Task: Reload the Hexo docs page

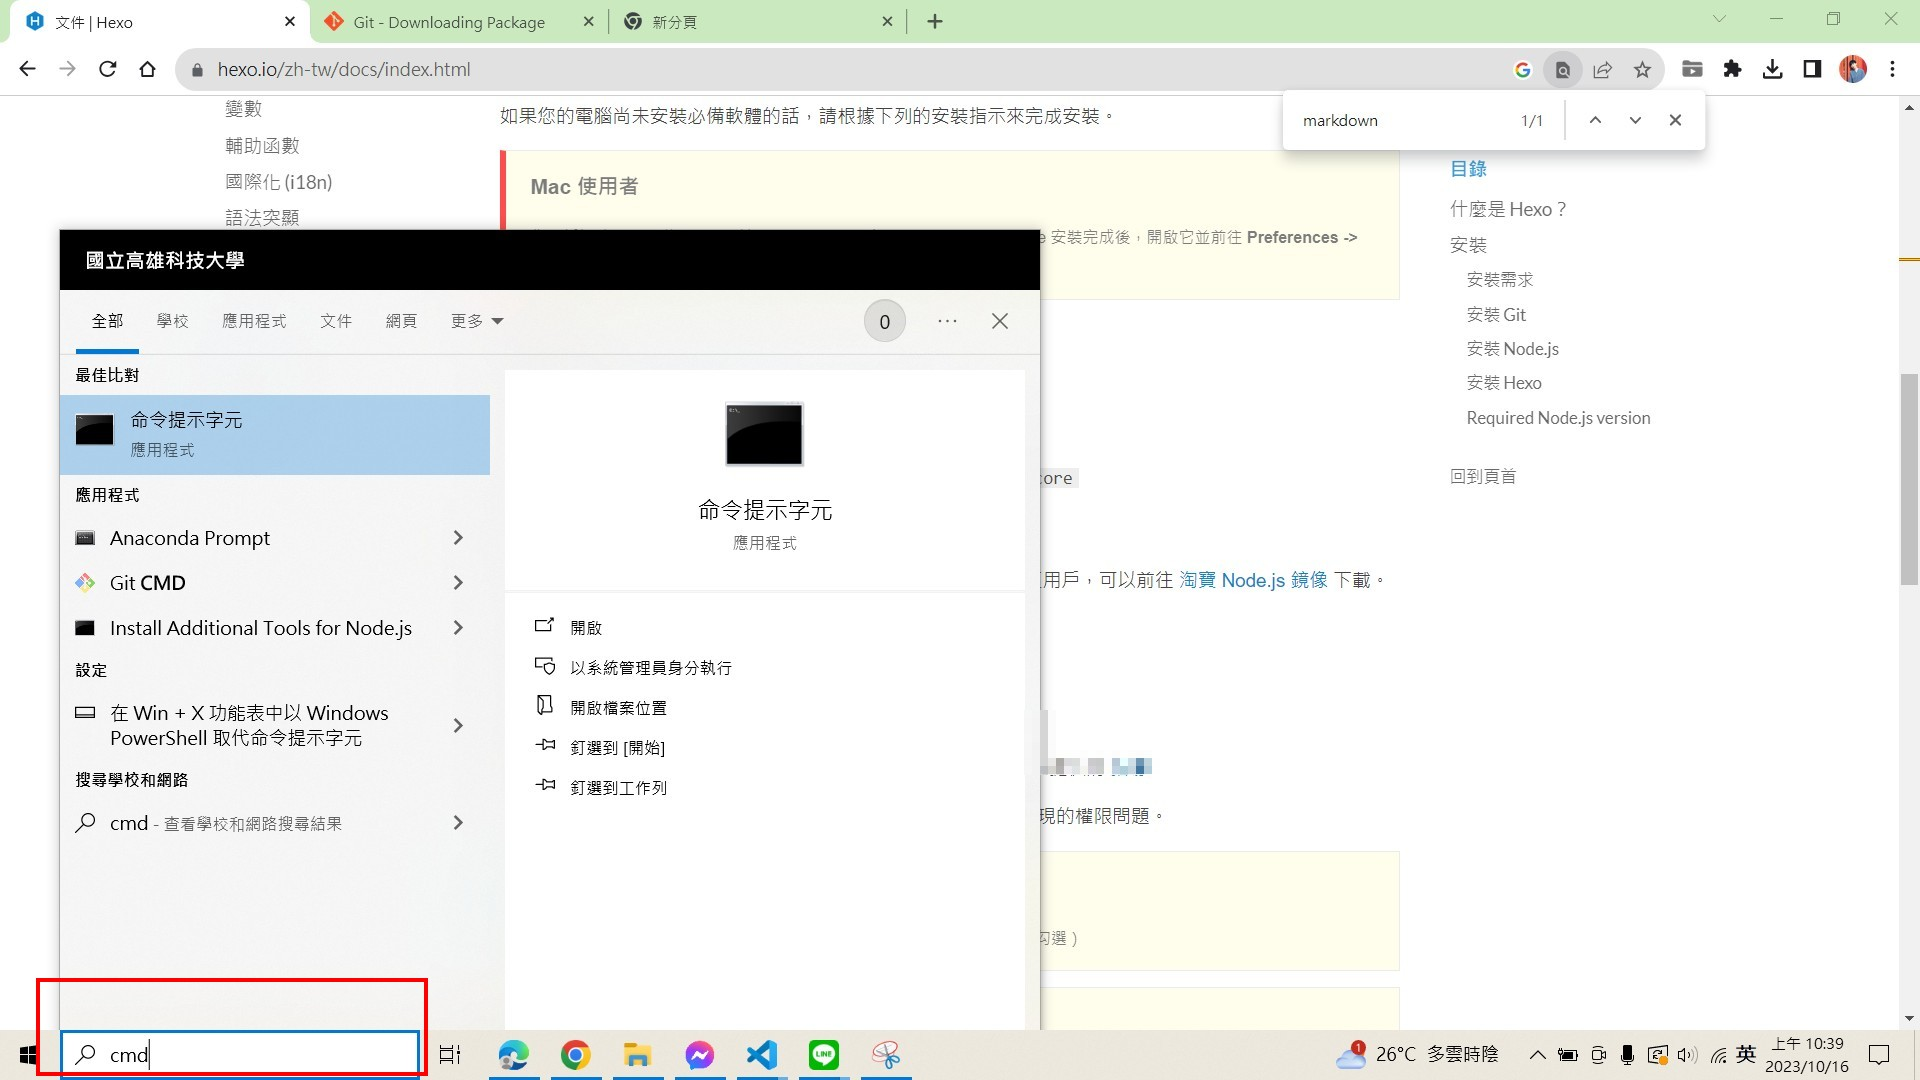Action: click(108, 69)
